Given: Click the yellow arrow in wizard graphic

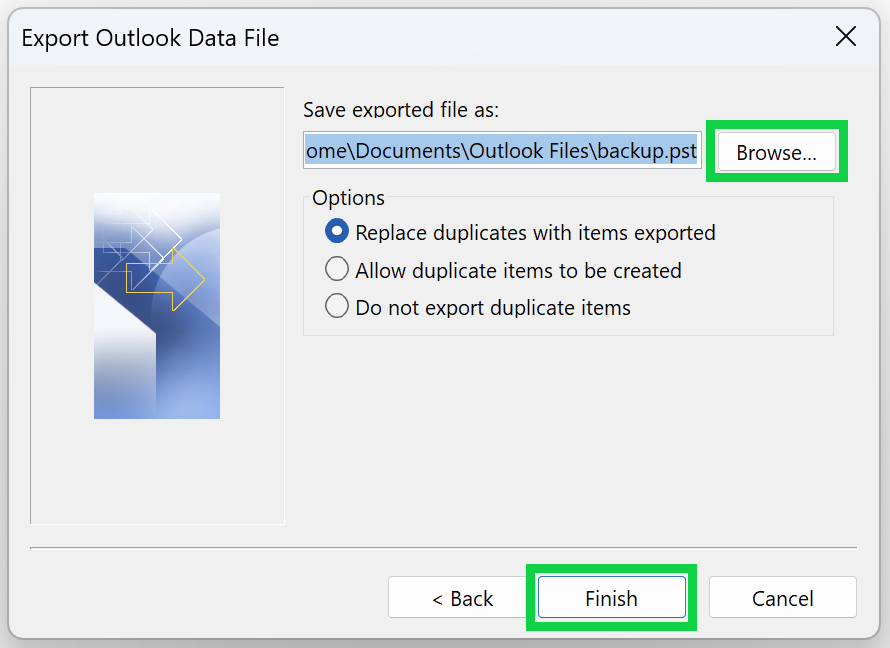Looking at the screenshot, I should point(172,279).
